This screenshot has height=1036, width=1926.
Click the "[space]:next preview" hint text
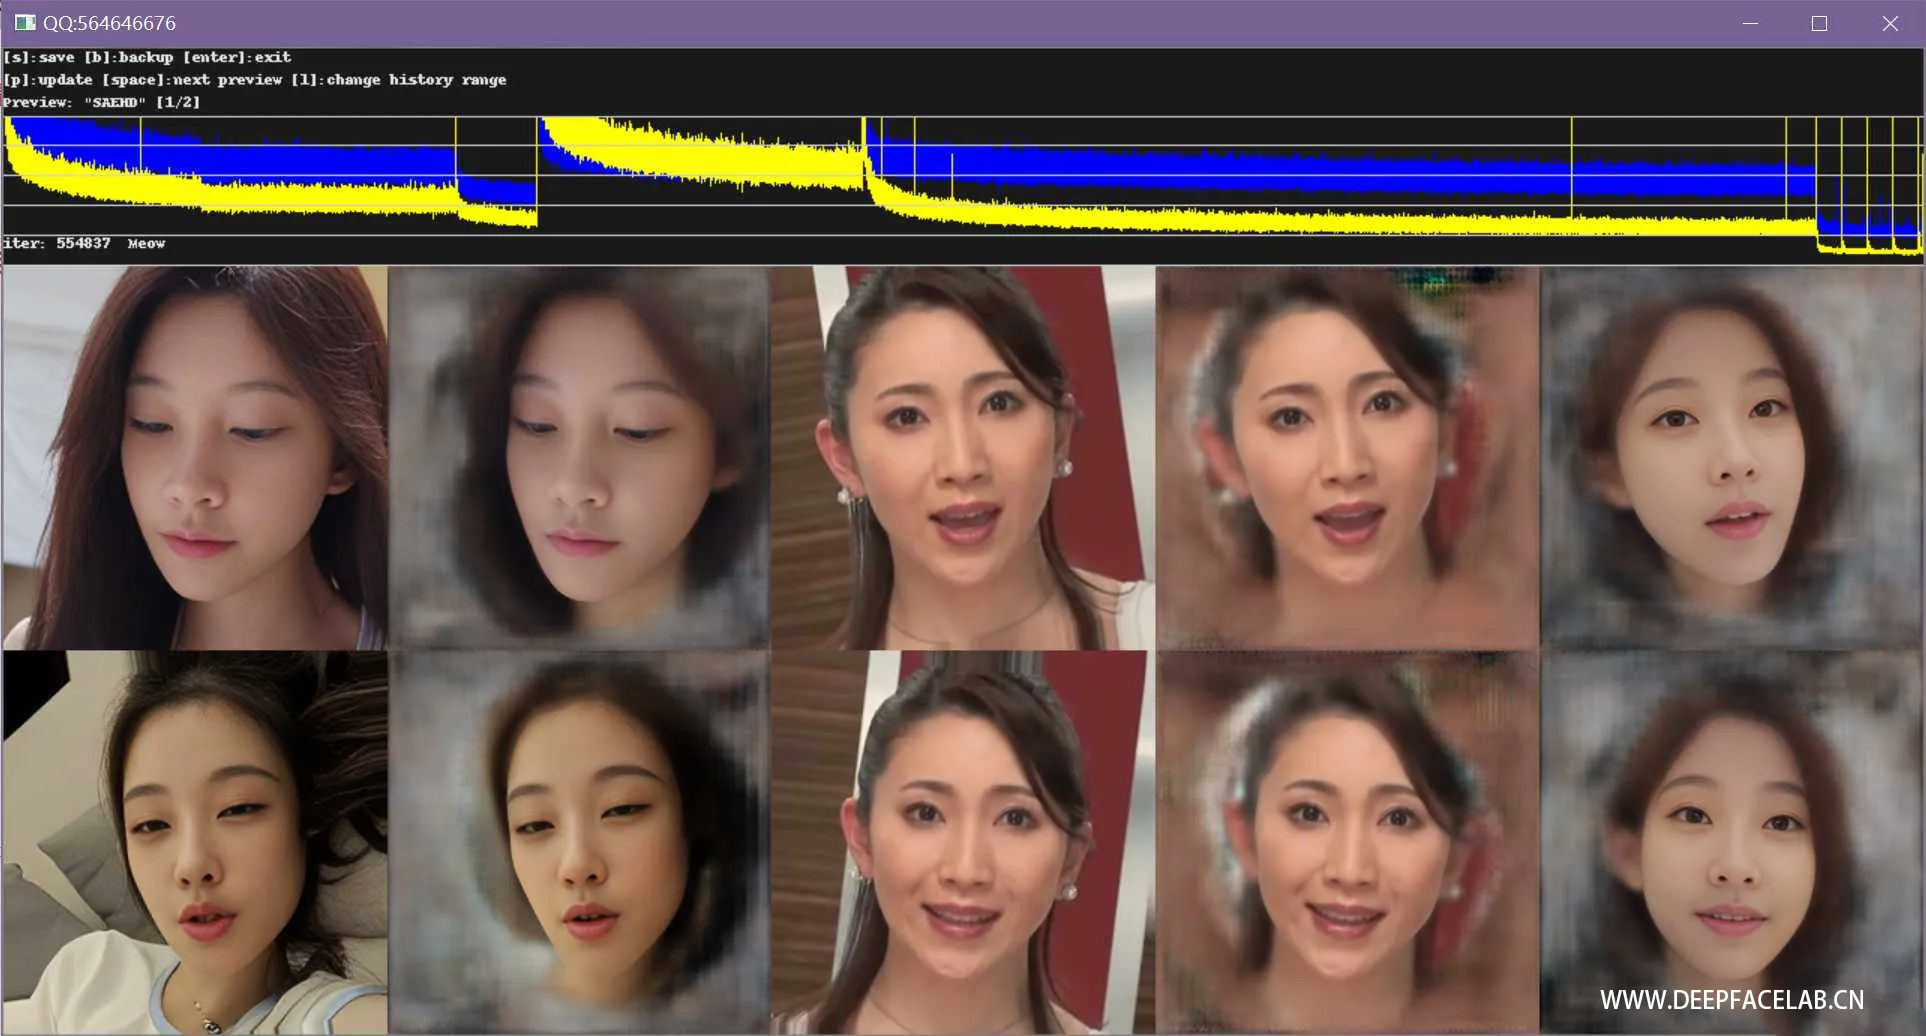pos(192,80)
